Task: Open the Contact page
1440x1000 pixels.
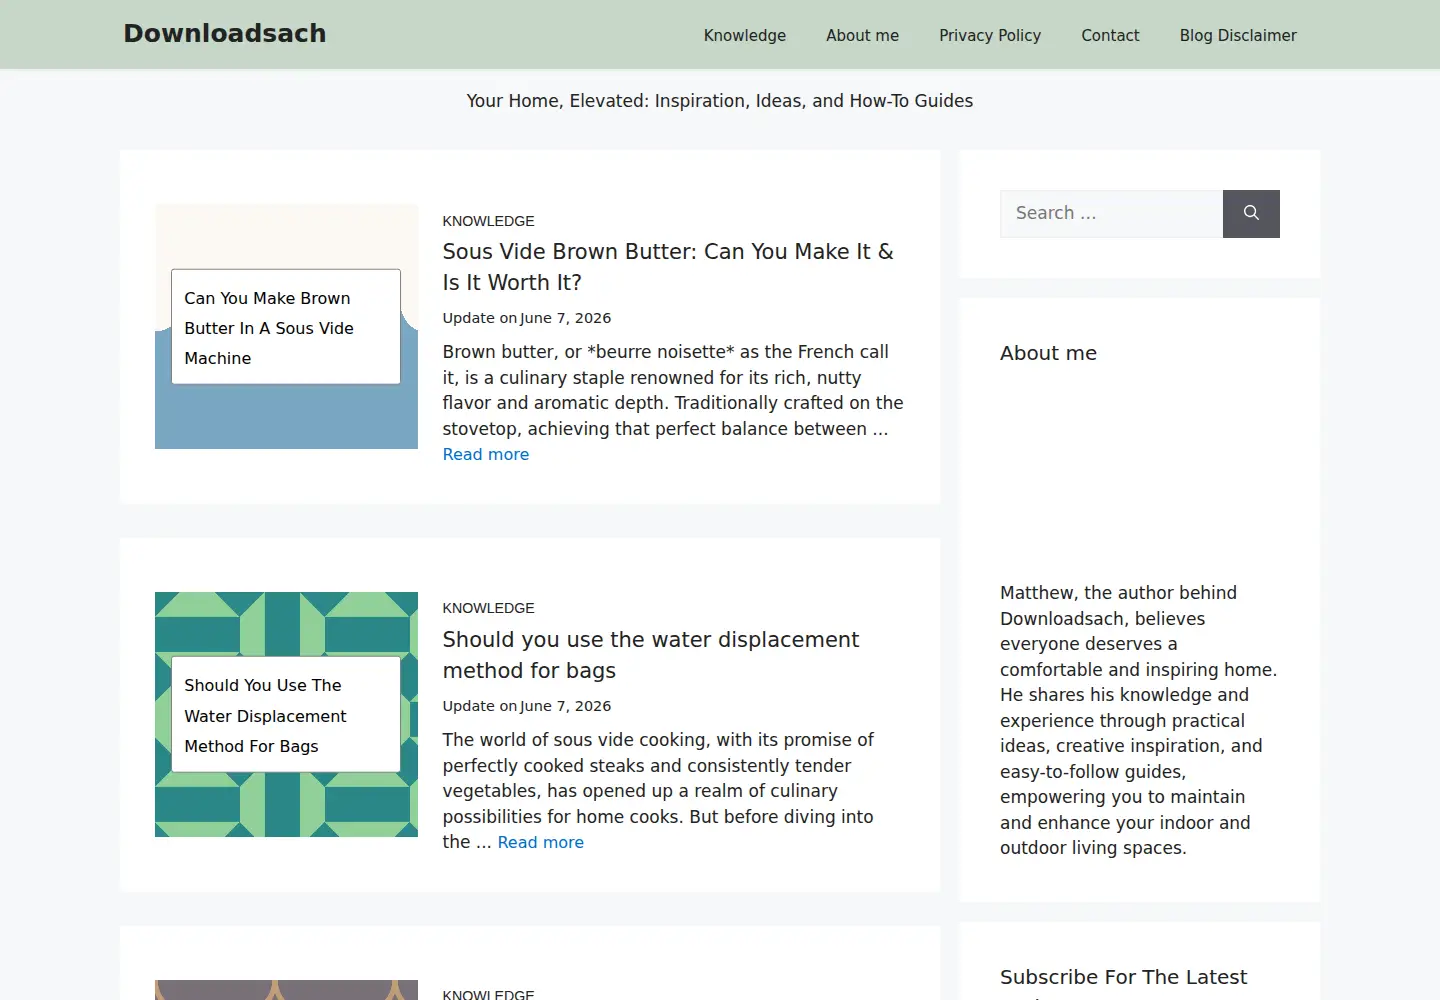Action: click(1110, 35)
